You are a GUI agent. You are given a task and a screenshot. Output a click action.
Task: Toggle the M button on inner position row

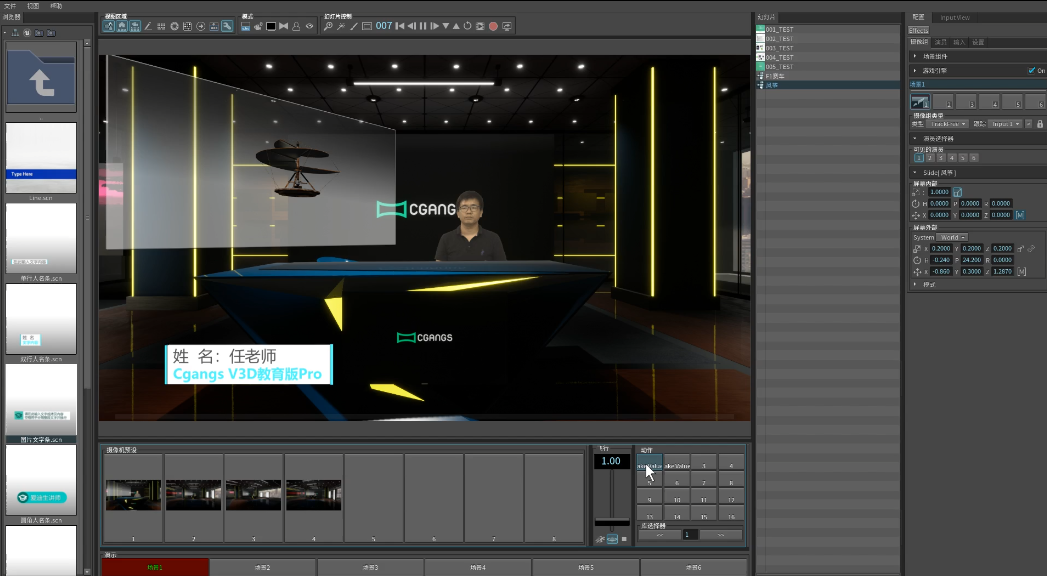point(1020,215)
